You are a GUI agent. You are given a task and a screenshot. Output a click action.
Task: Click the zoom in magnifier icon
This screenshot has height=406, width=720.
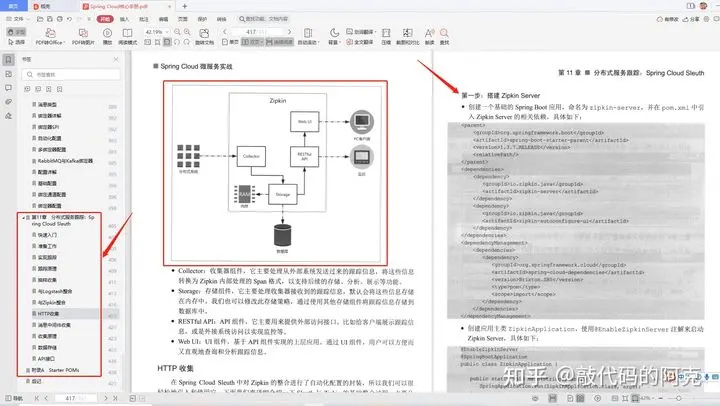pyautogui.click(x=187, y=32)
